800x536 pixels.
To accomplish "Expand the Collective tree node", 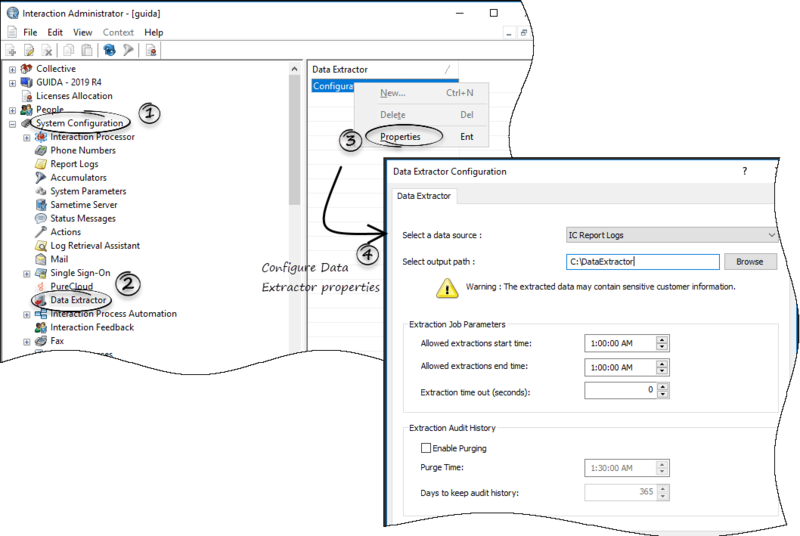I will 12,69.
